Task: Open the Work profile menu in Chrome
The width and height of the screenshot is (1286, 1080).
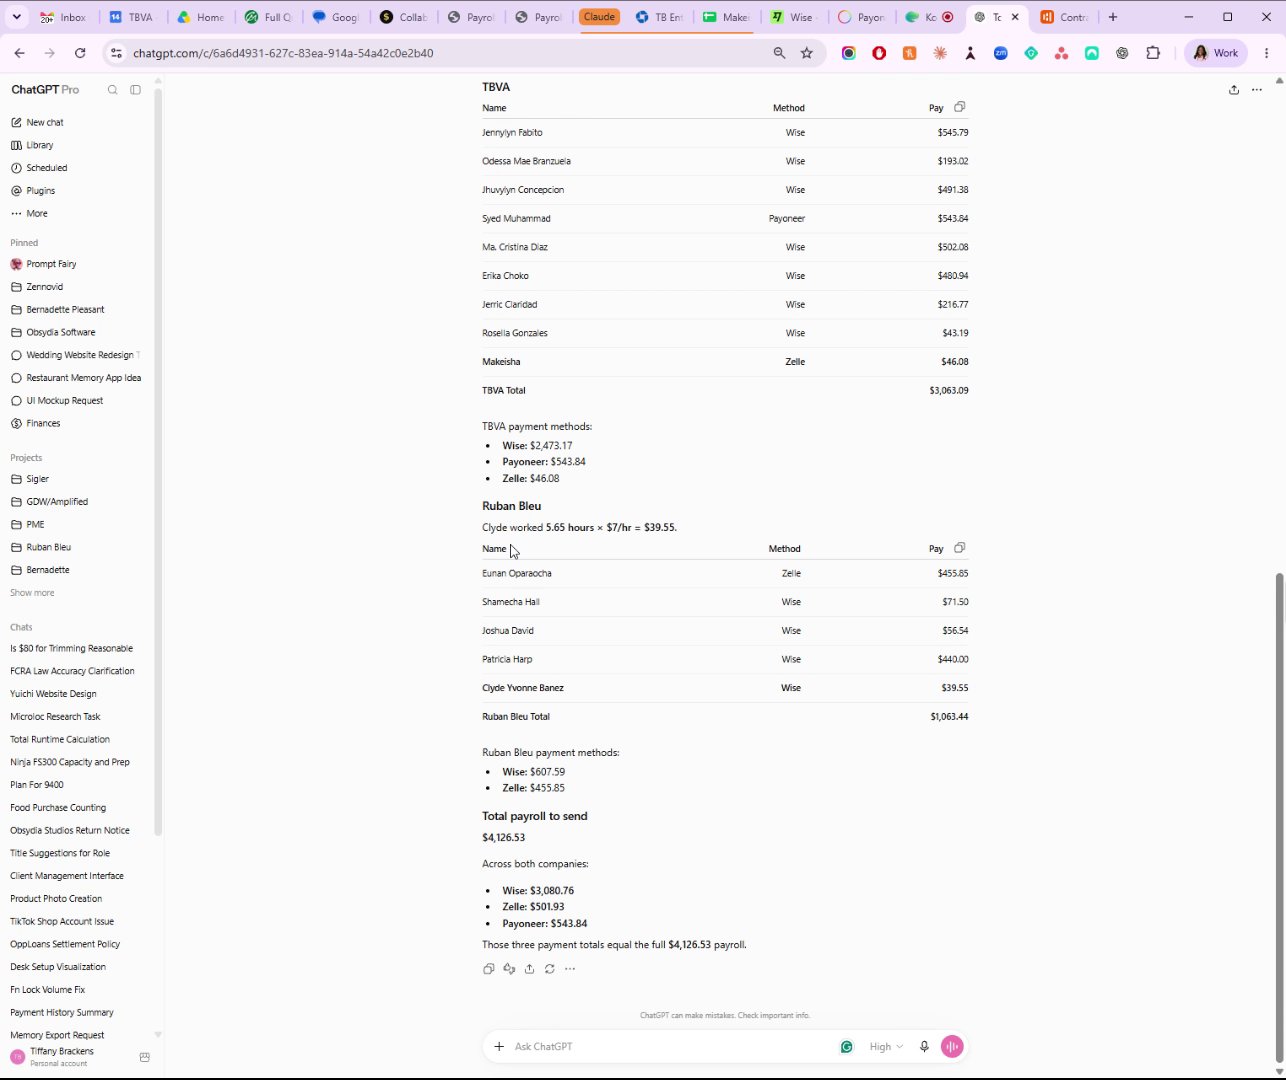Action: point(1215,53)
